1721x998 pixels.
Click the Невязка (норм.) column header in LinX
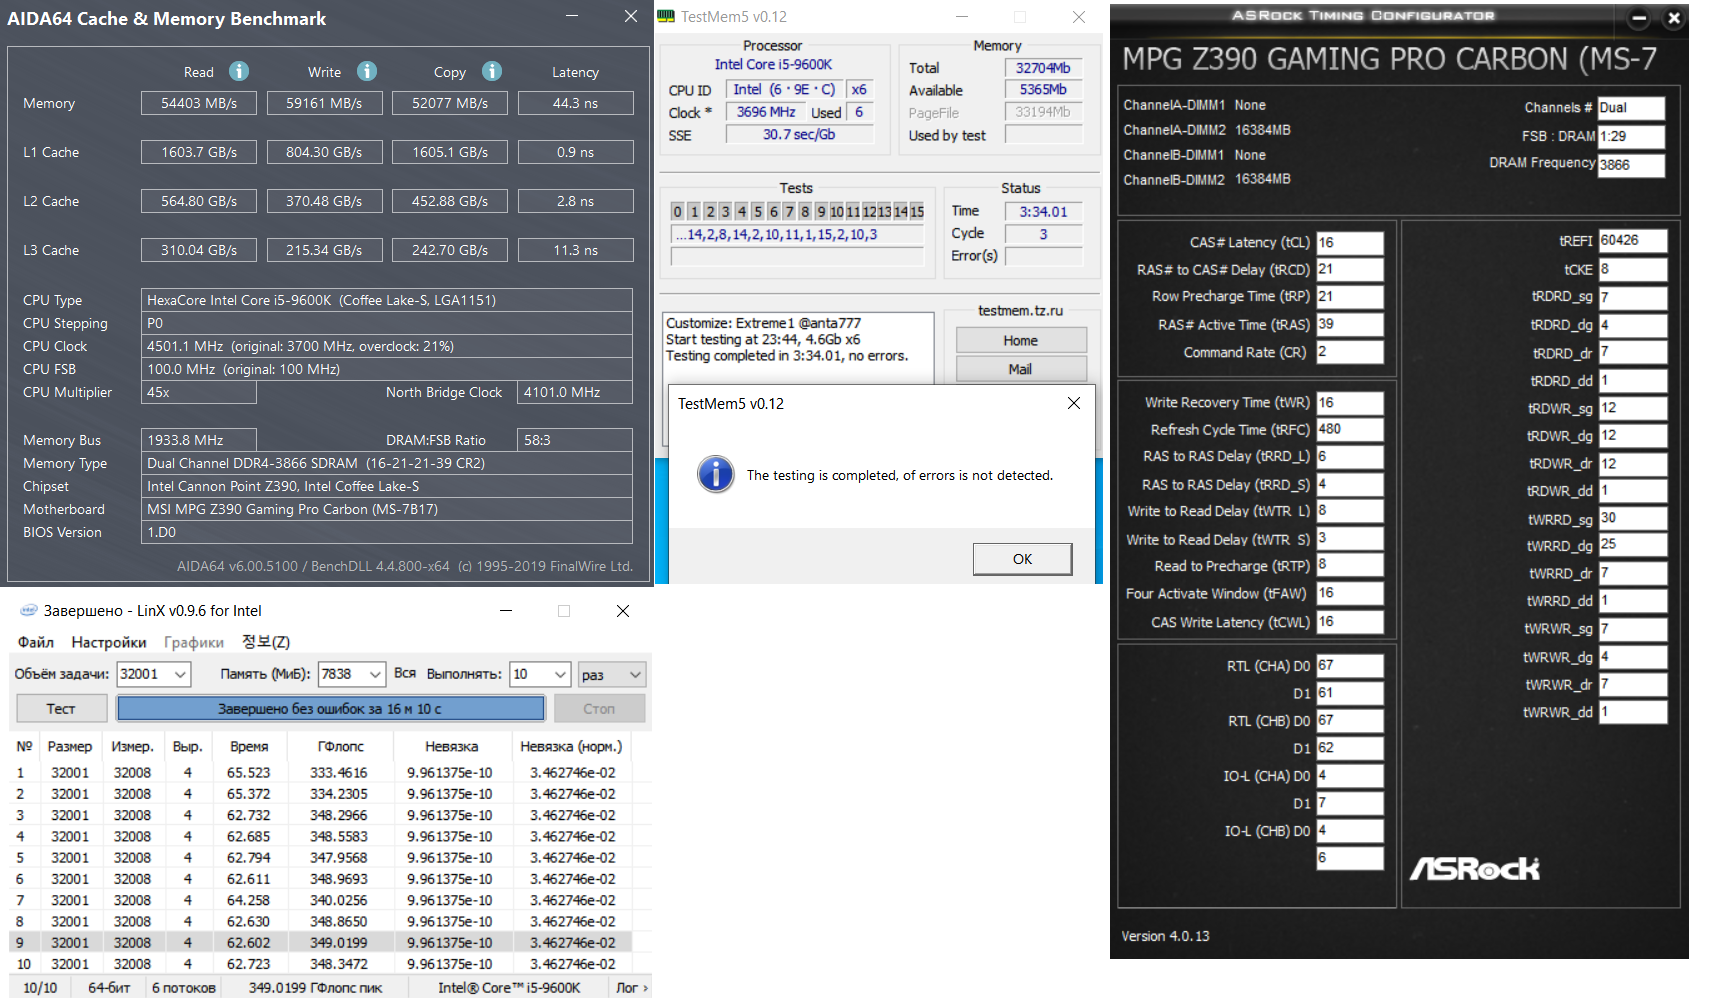(x=571, y=746)
